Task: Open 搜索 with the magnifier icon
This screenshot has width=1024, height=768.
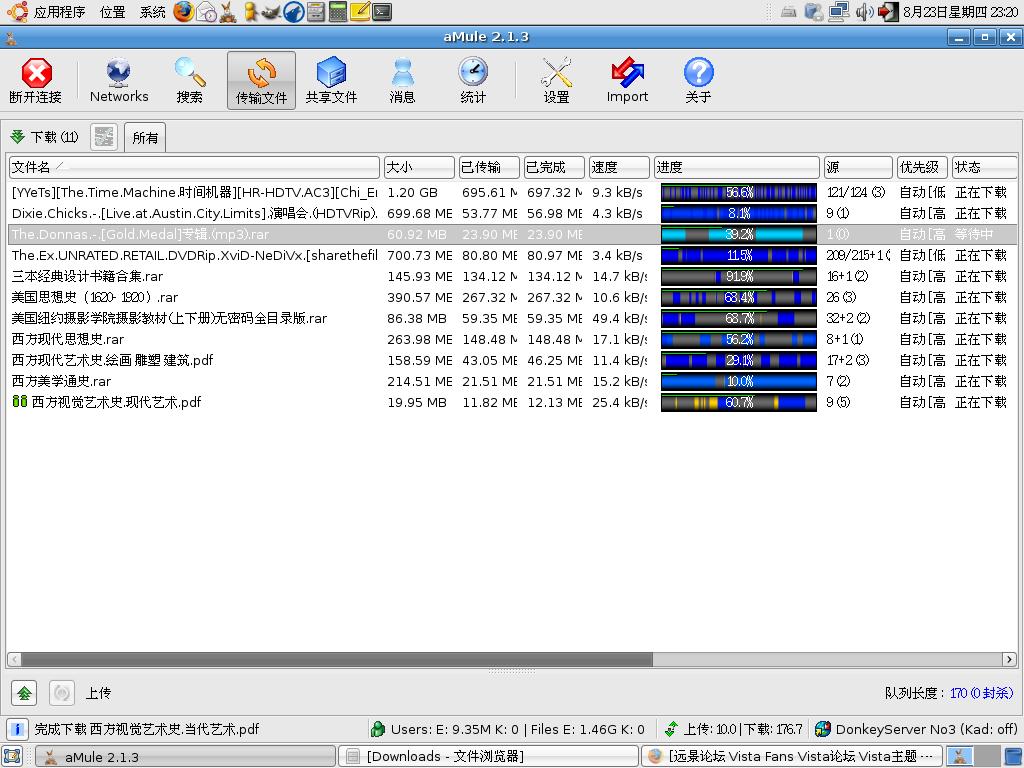Action: (189, 72)
